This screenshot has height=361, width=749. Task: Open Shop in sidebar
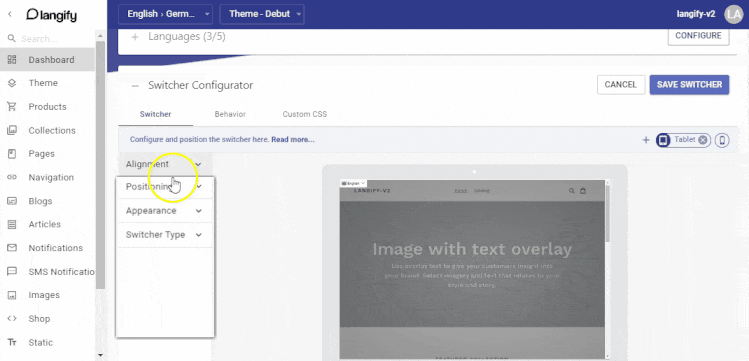point(39,319)
